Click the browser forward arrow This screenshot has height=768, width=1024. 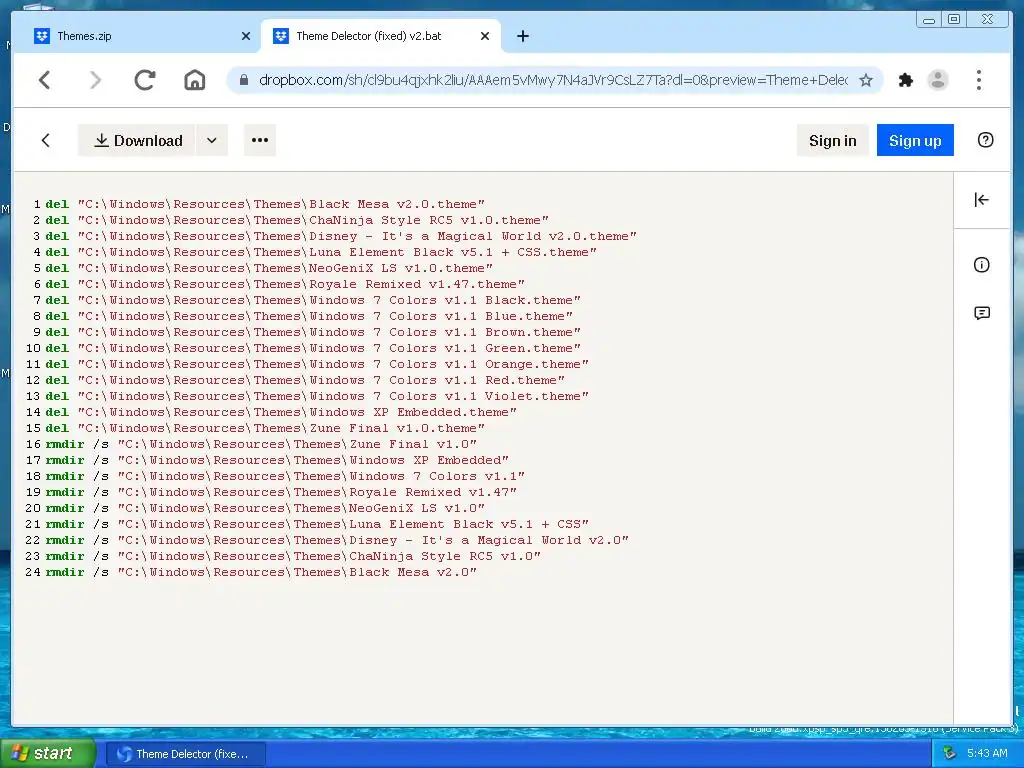pos(95,80)
